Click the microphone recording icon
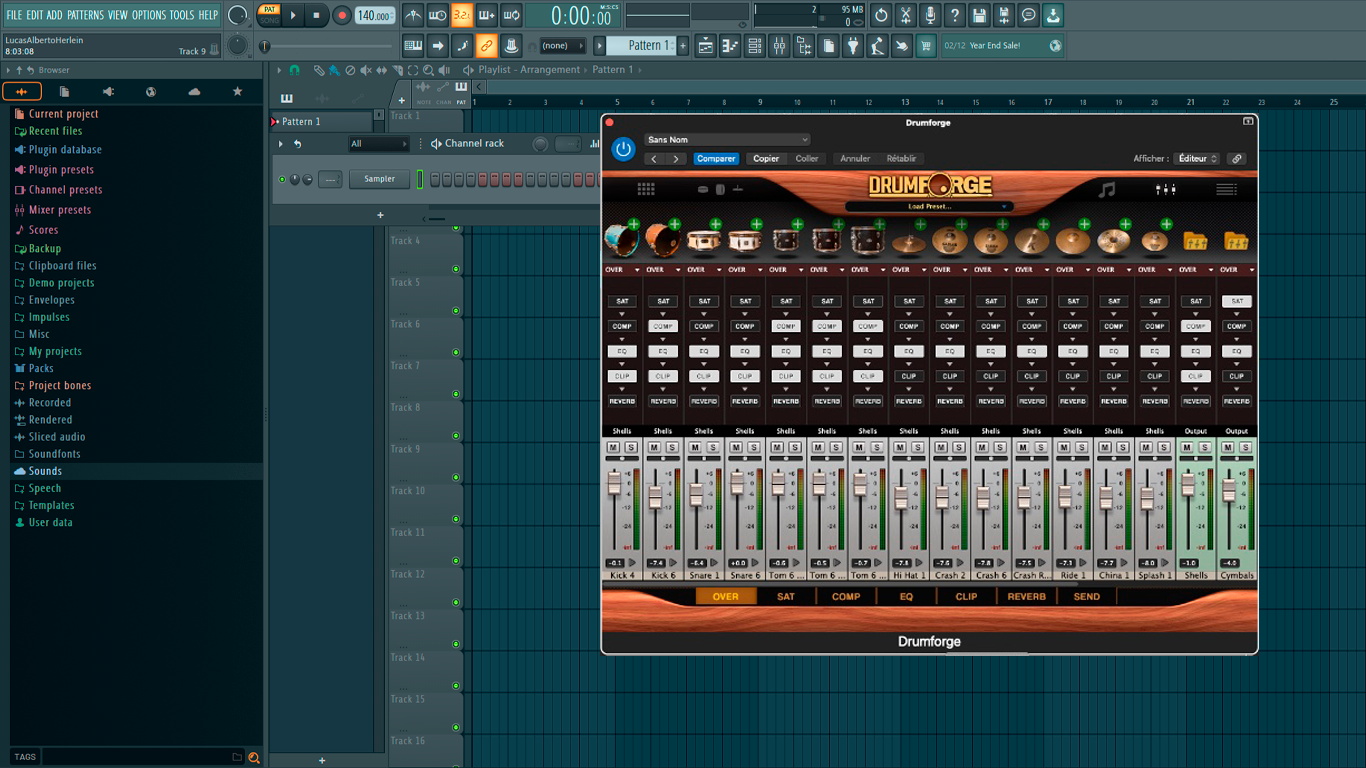Viewport: 1366px width, 768px height. pos(930,15)
